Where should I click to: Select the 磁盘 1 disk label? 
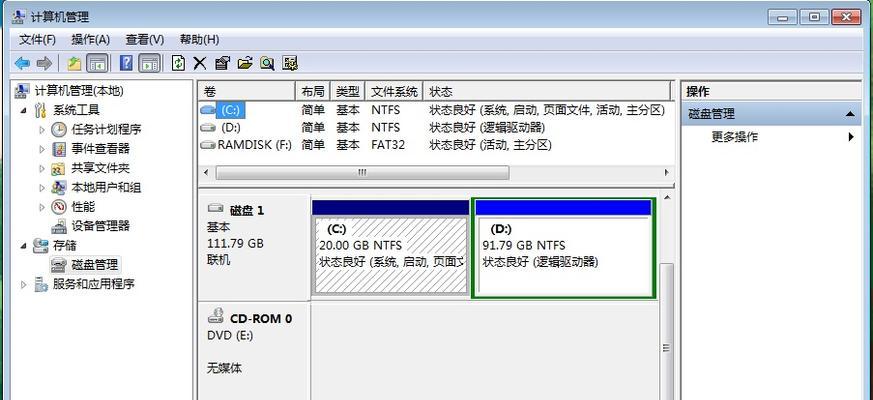[247, 210]
